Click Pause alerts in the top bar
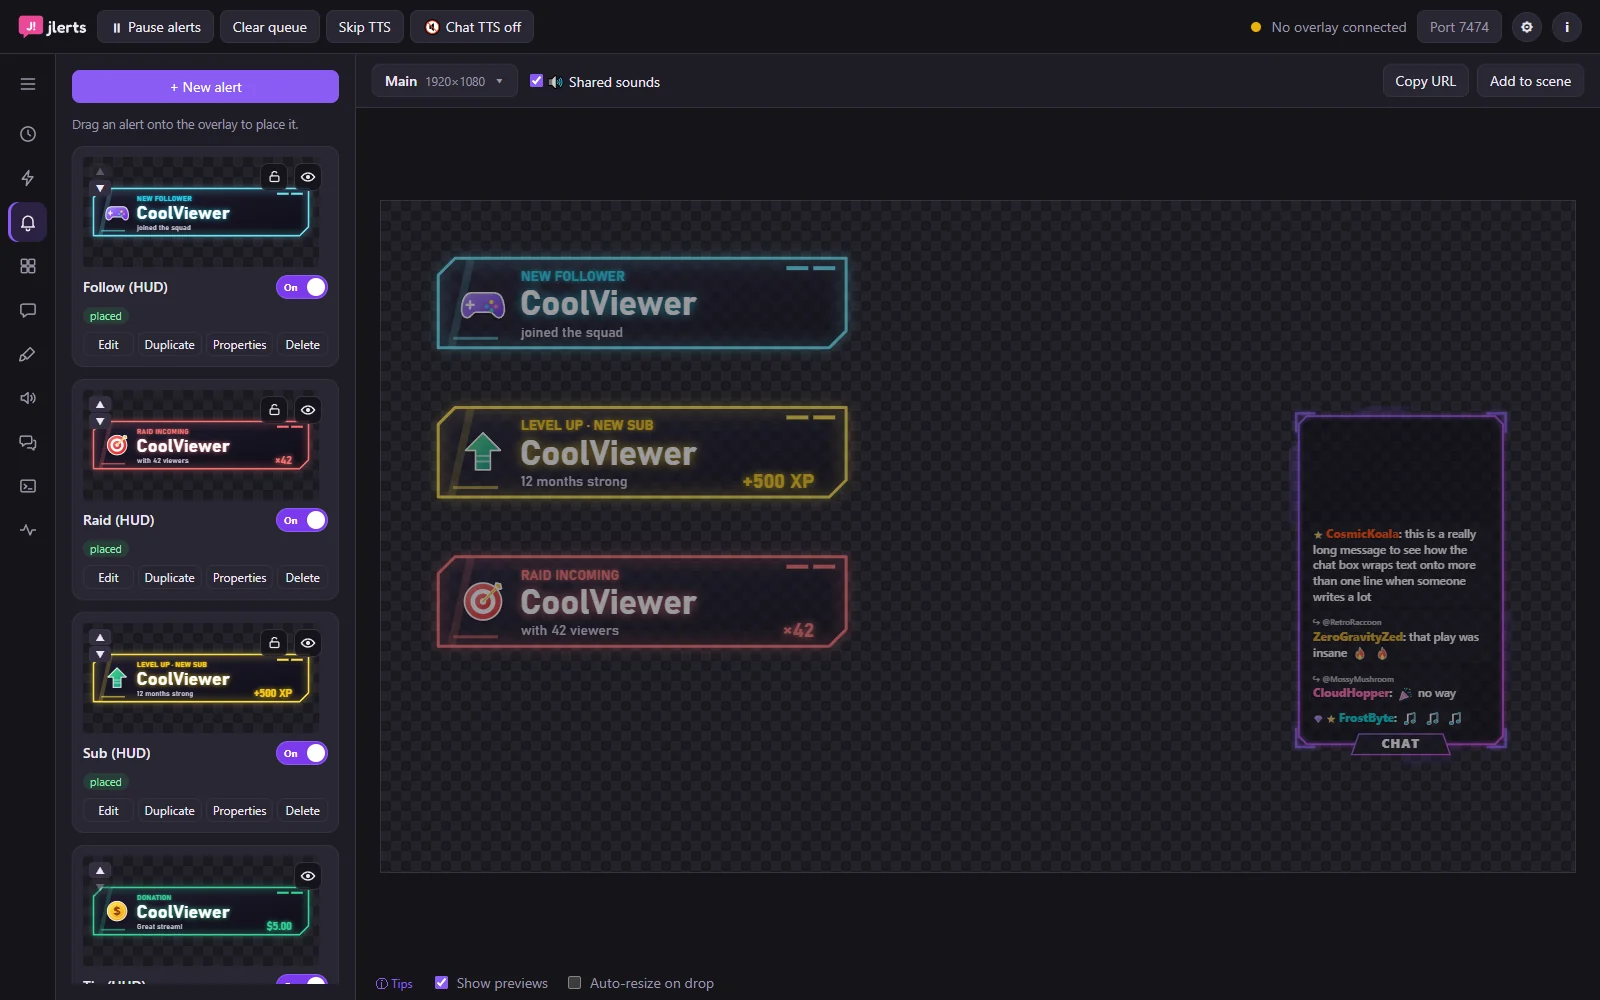 click(156, 27)
